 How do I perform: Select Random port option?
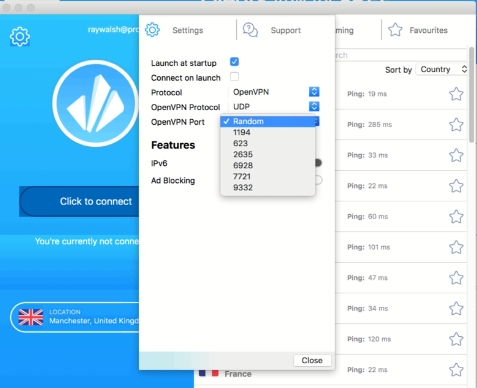coord(268,121)
